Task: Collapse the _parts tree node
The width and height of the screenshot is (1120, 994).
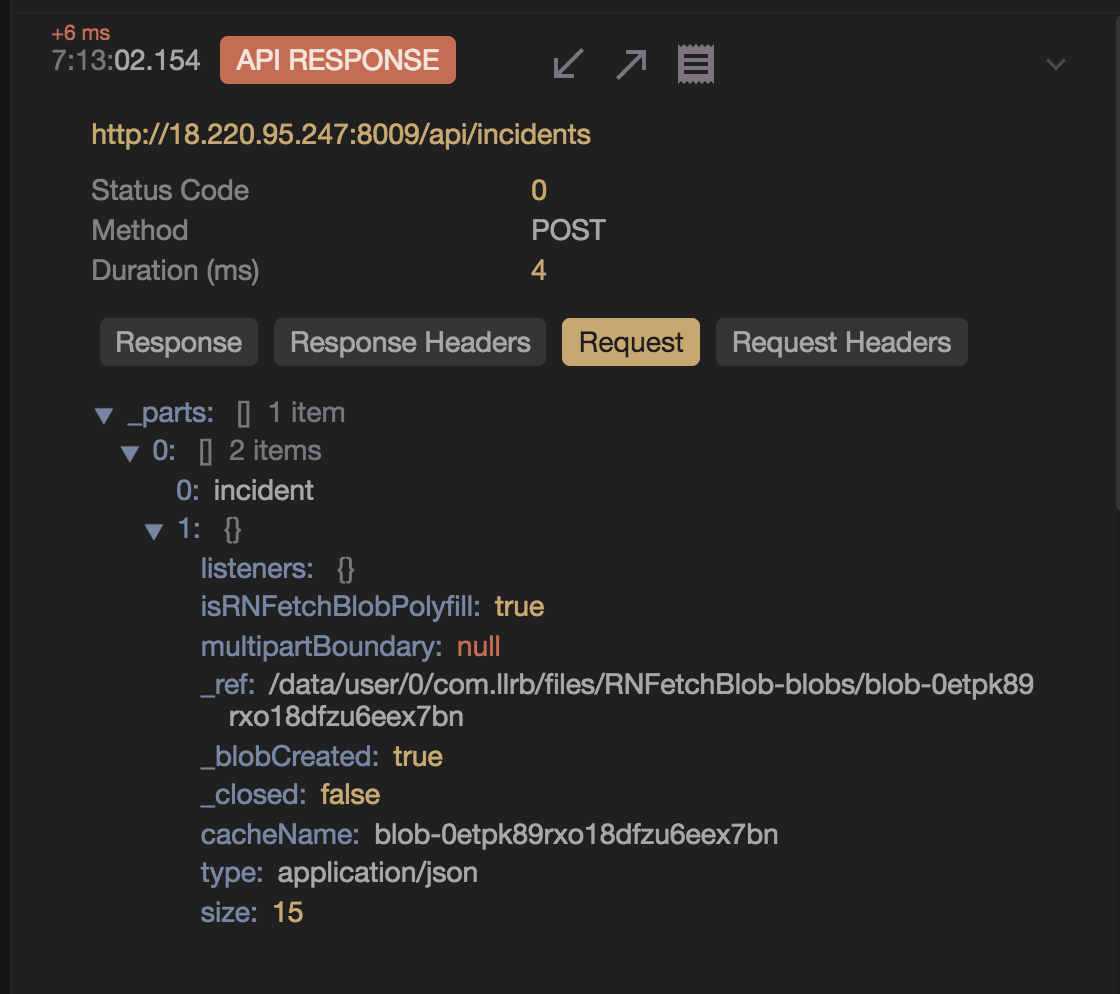Action: pos(102,414)
